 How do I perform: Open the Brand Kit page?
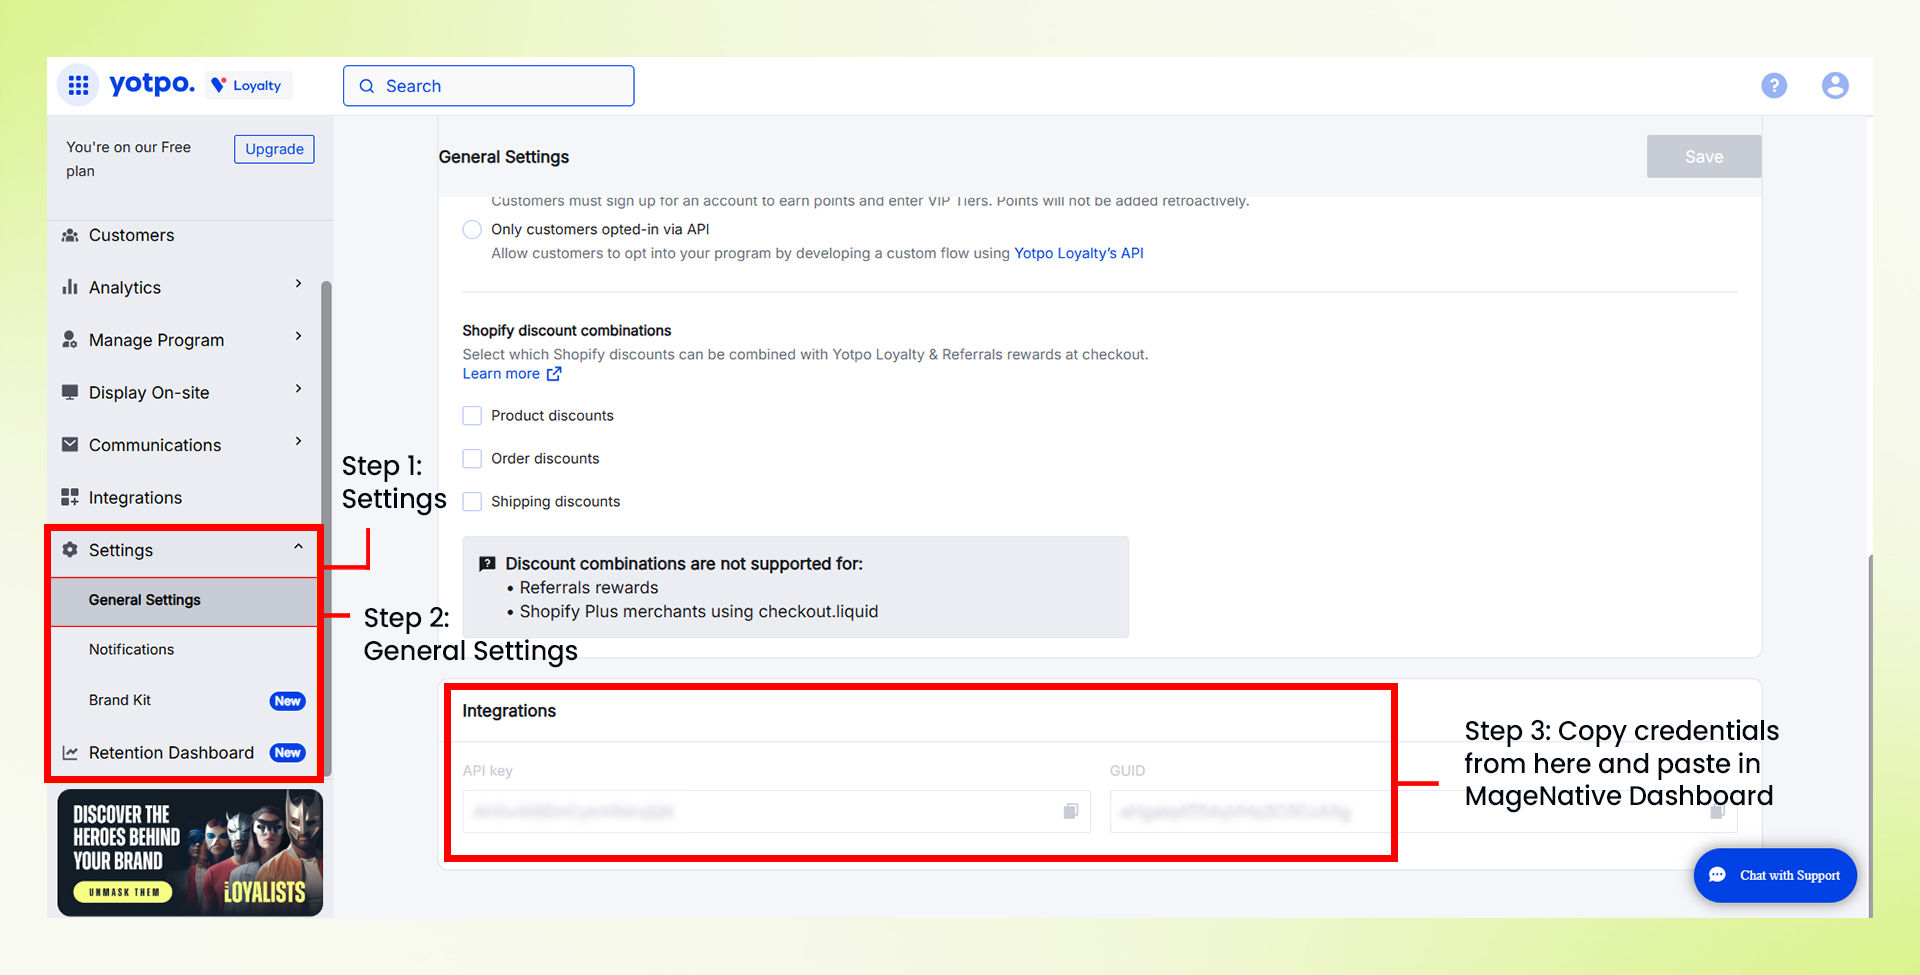click(x=119, y=700)
